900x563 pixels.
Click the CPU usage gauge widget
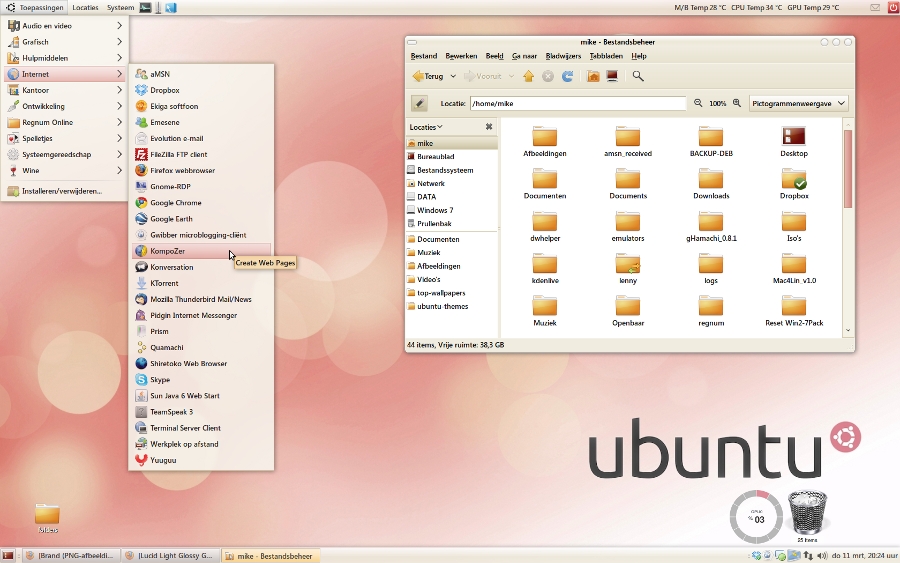[x=756, y=517]
